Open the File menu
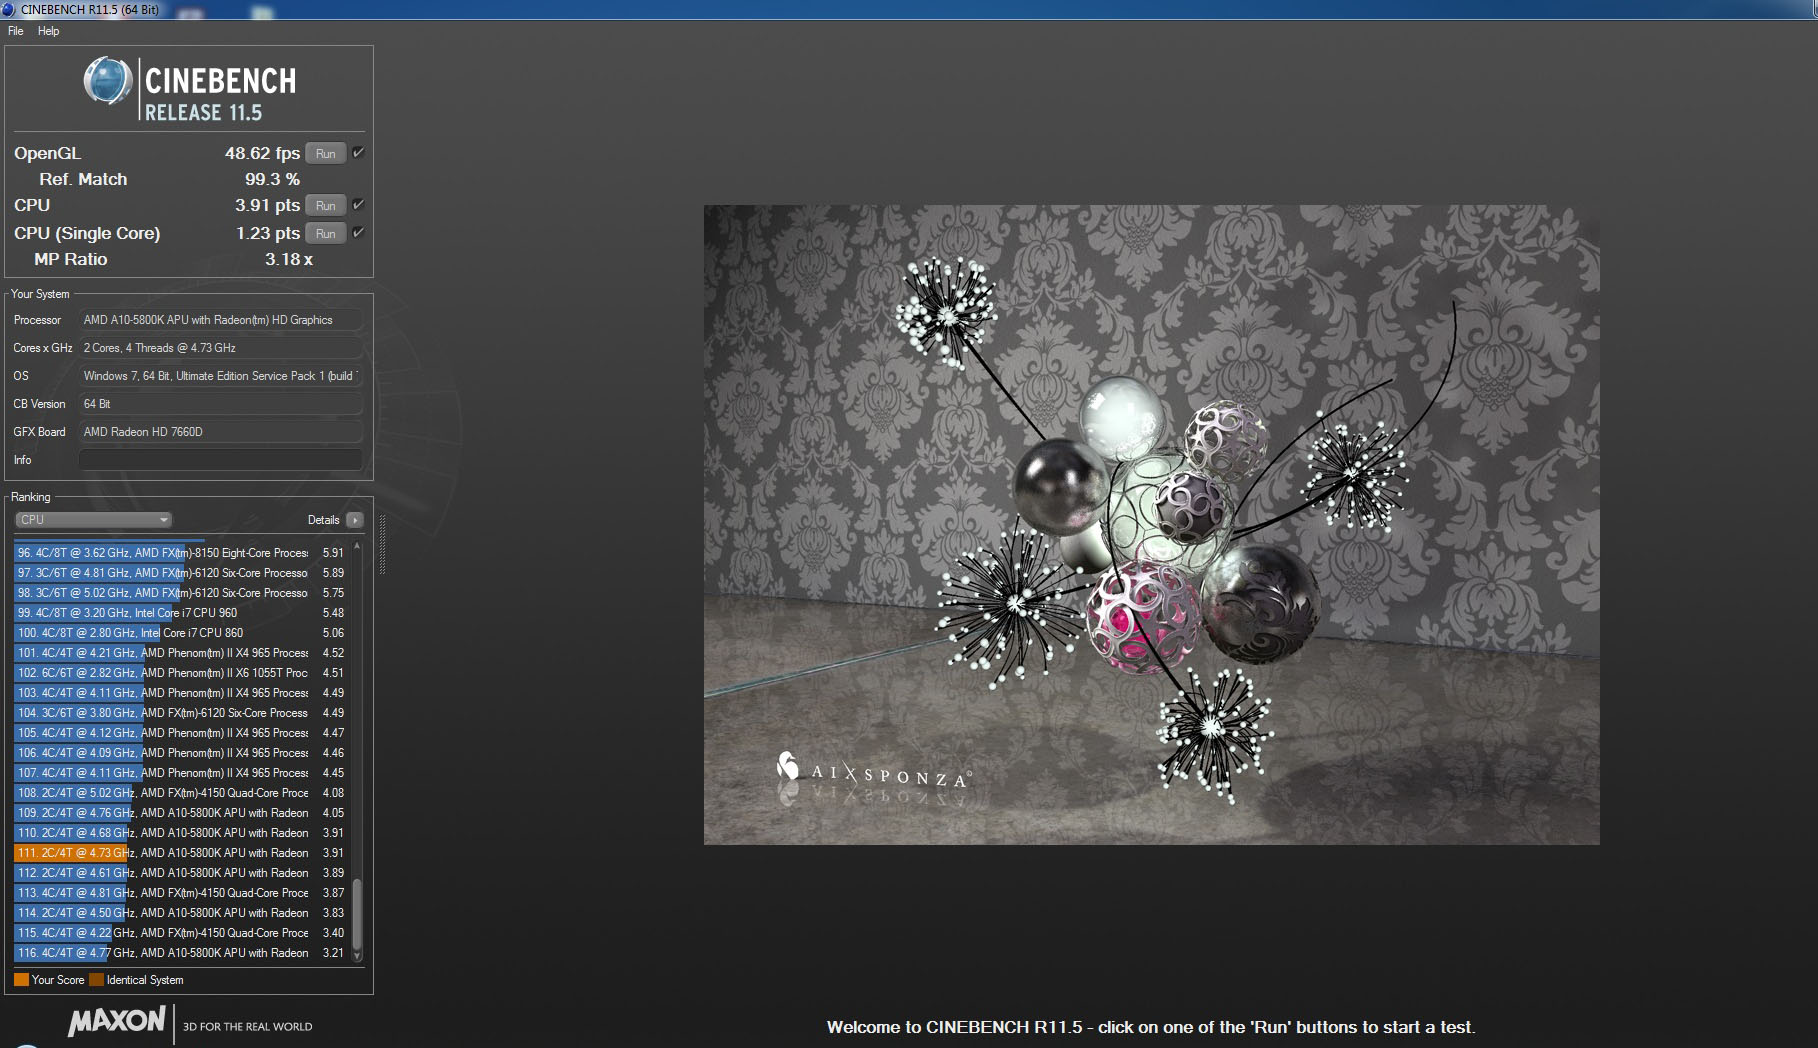 (x=16, y=31)
